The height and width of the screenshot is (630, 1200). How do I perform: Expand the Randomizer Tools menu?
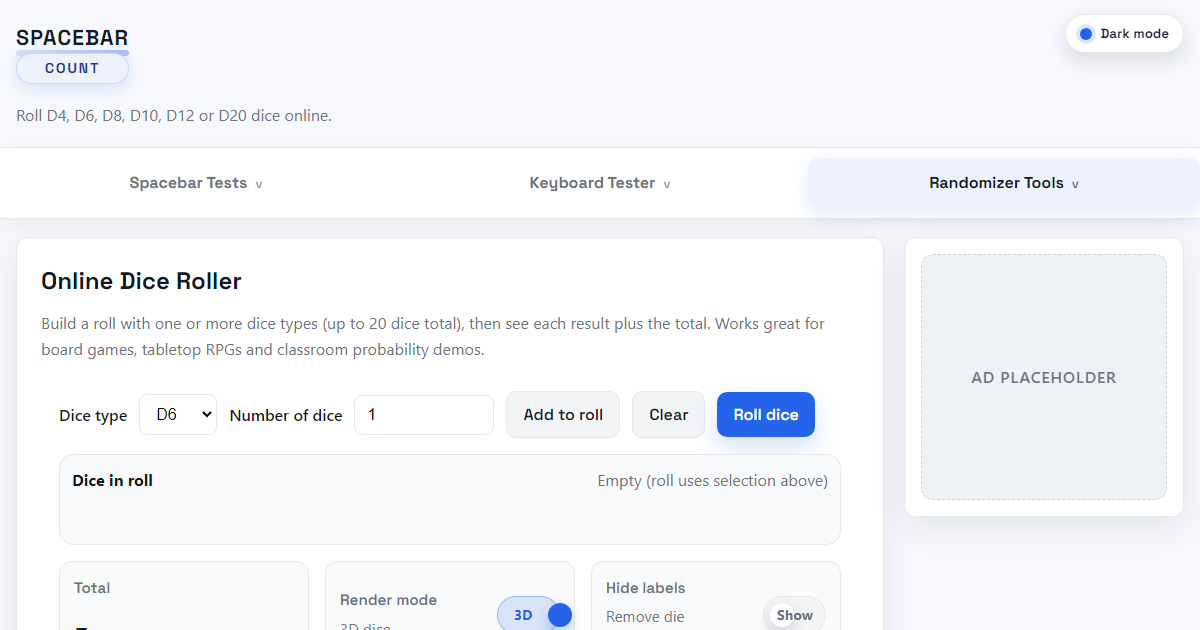point(1004,184)
